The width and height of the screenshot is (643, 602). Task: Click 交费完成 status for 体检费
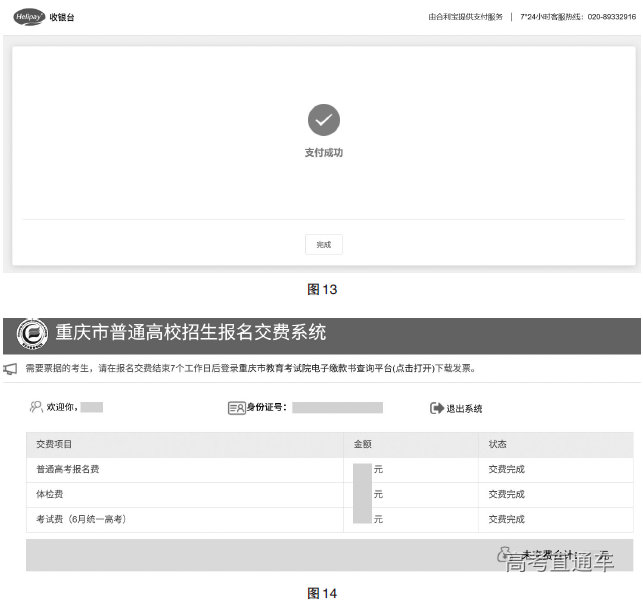click(506, 495)
